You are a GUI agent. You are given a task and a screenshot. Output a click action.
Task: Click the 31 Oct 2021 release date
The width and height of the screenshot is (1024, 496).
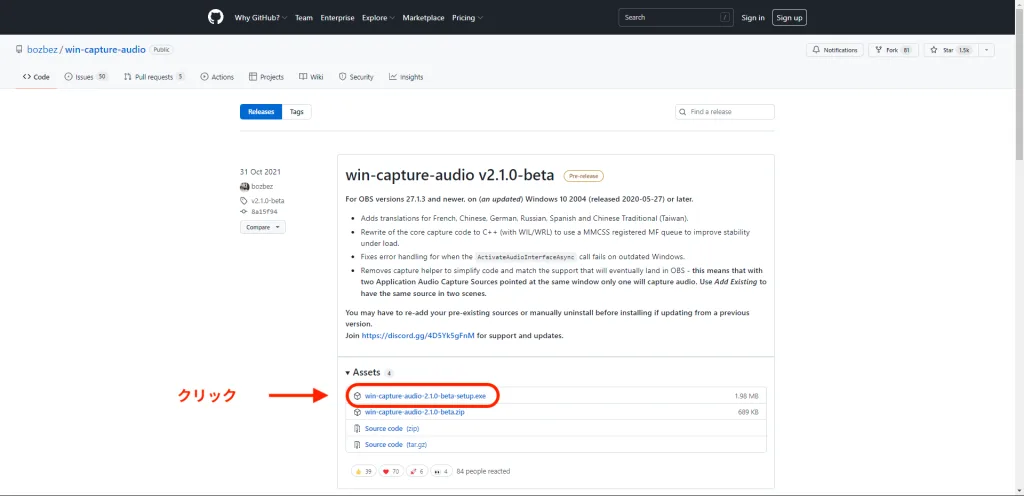point(260,172)
